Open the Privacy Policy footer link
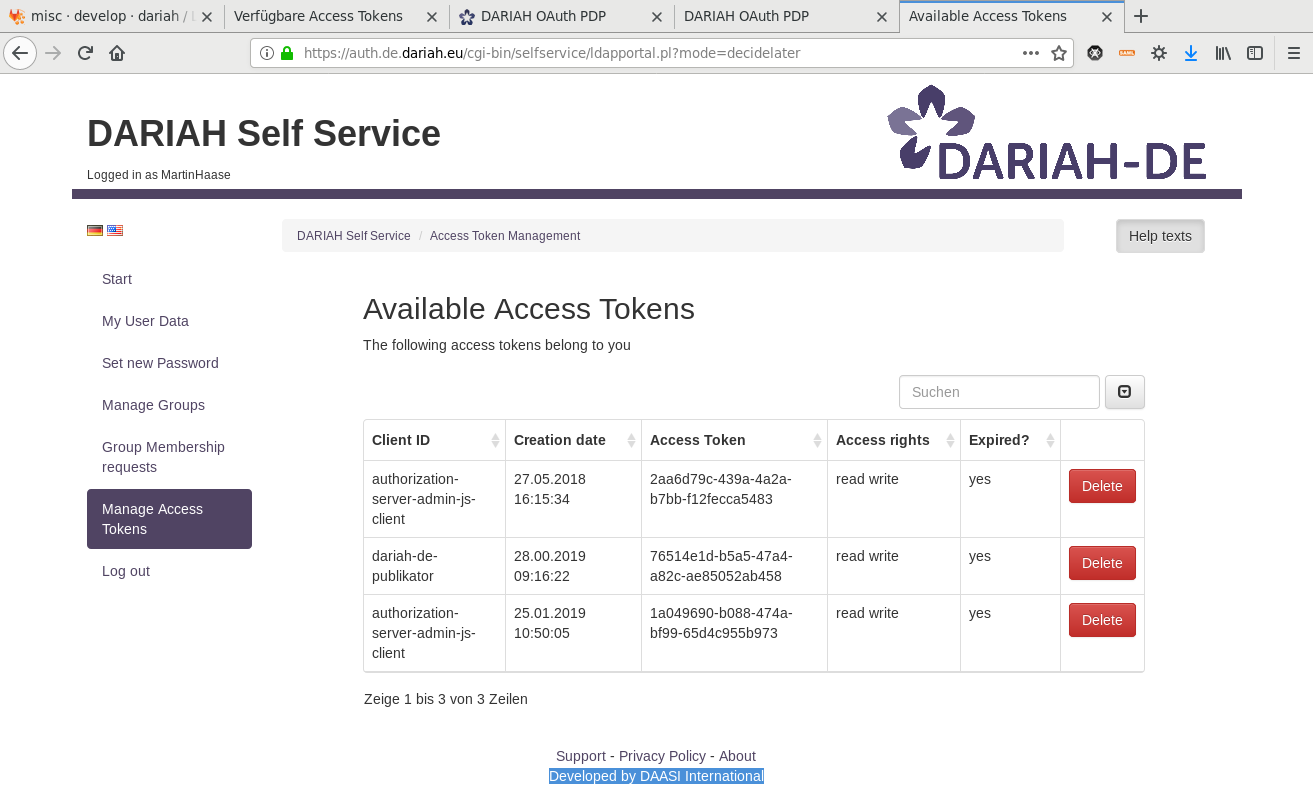 (662, 756)
